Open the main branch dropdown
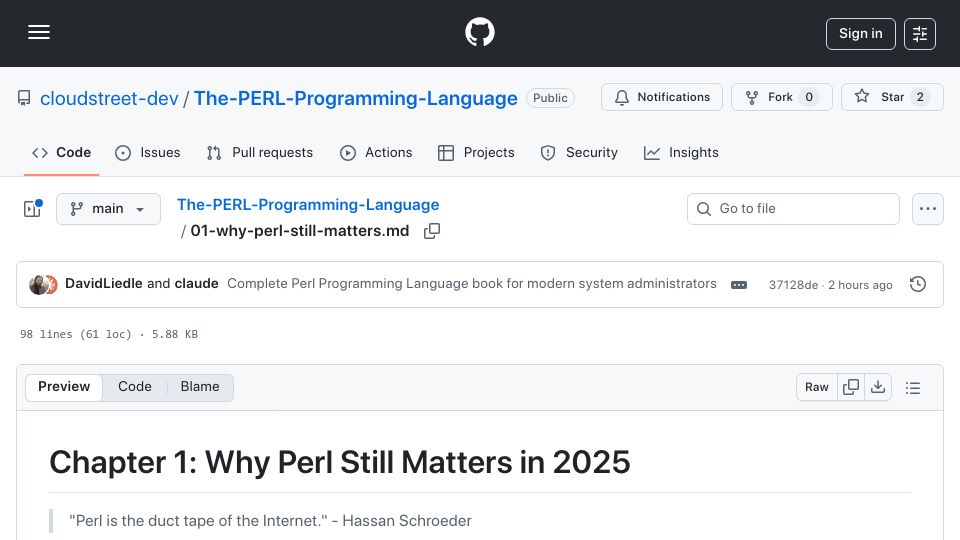Image resolution: width=960 pixels, height=540 pixels. pyautogui.click(x=108, y=209)
